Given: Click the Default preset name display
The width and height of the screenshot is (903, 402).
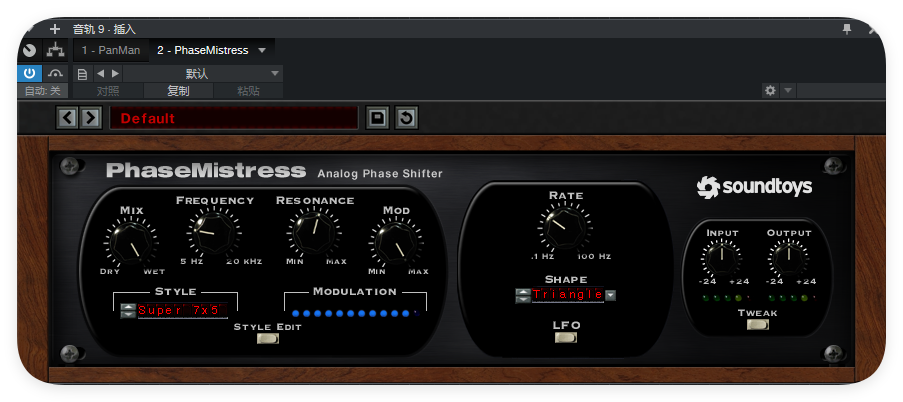Looking at the screenshot, I should 234,118.
